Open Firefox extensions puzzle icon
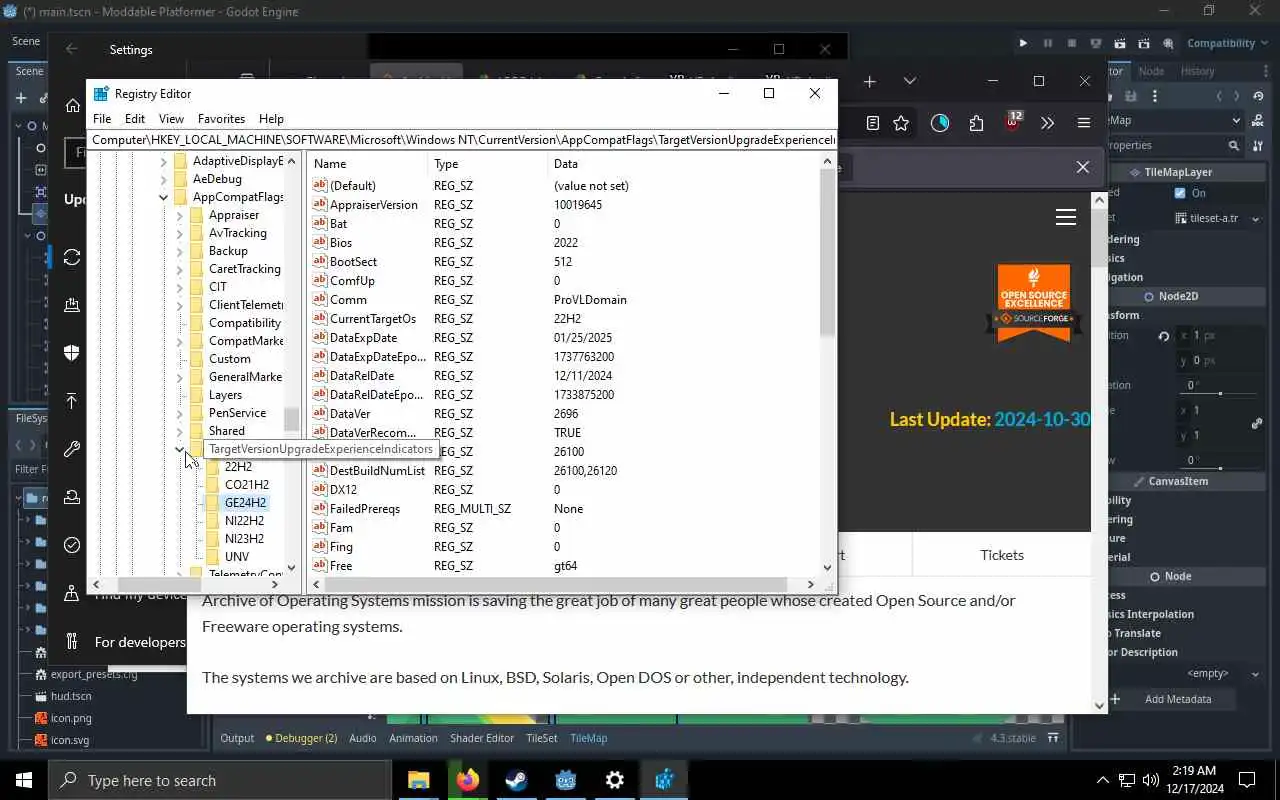The width and height of the screenshot is (1280, 800). [x=976, y=123]
